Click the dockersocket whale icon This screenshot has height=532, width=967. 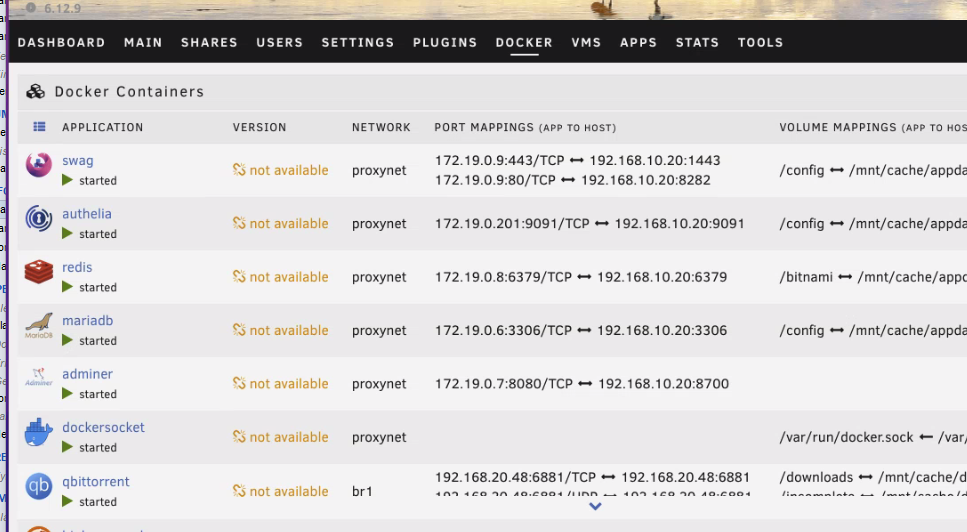pyautogui.click(x=38, y=432)
